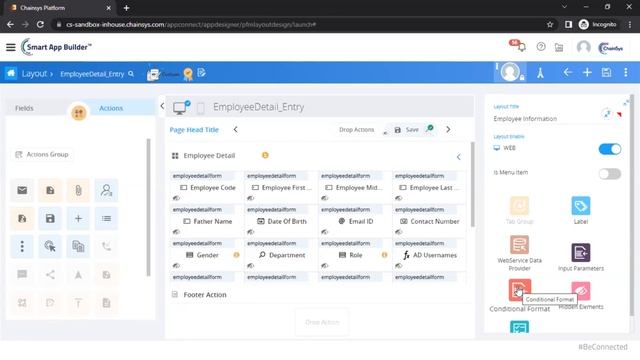
Task: Select the user assignment action icon
Action: click(x=106, y=190)
